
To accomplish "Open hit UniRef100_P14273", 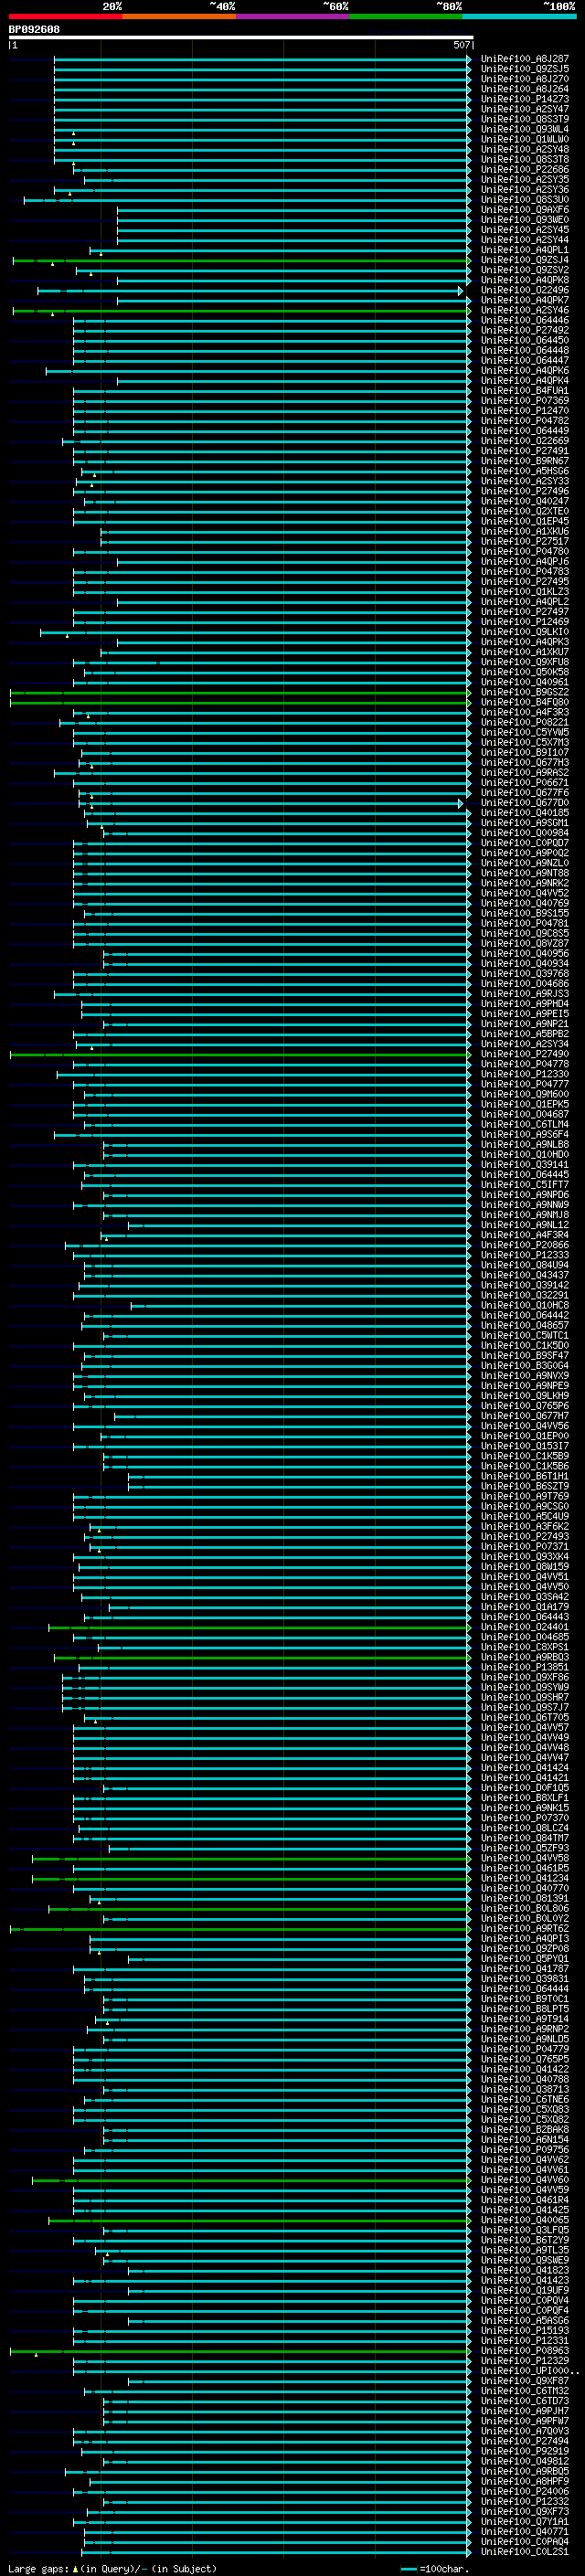I will (x=525, y=100).
